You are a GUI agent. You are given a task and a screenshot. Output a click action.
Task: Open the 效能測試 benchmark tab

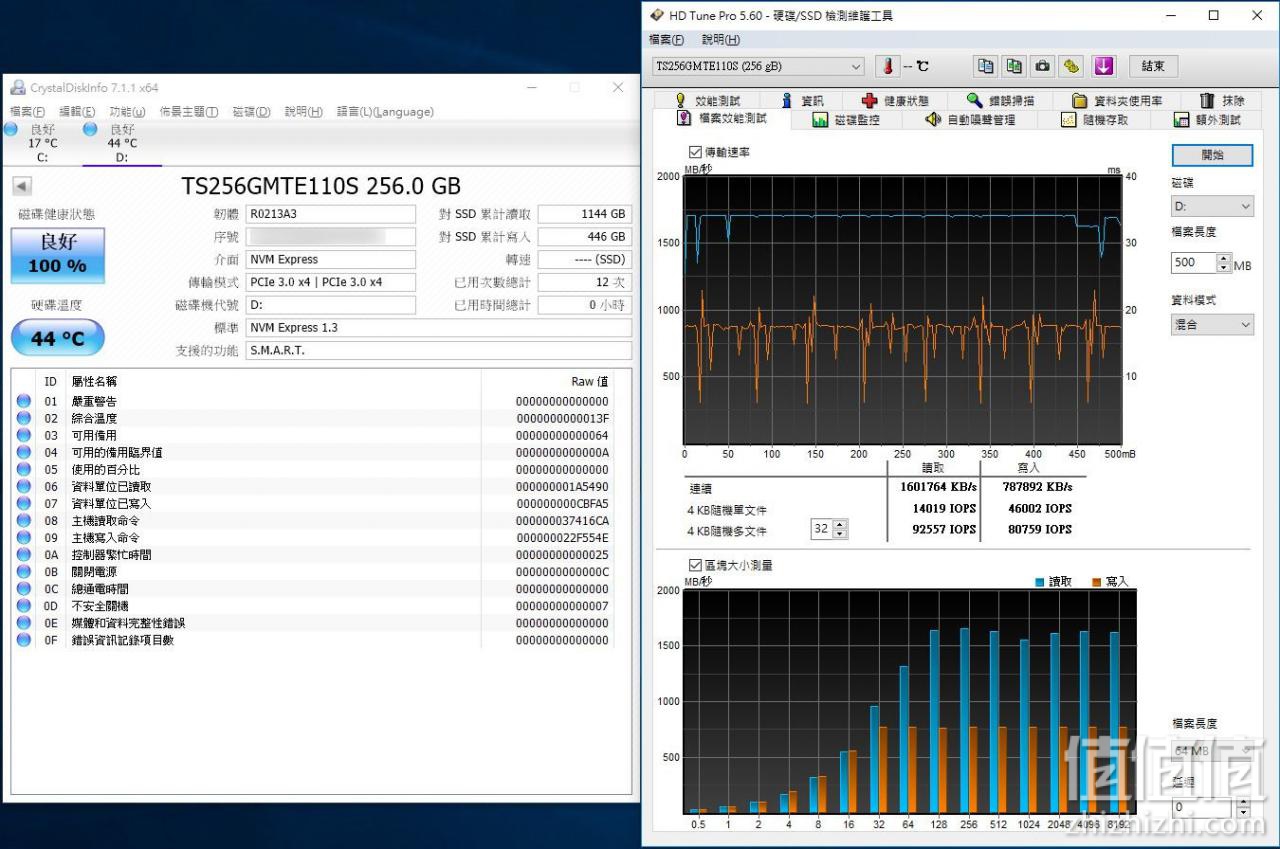click(x=708, y=101)
